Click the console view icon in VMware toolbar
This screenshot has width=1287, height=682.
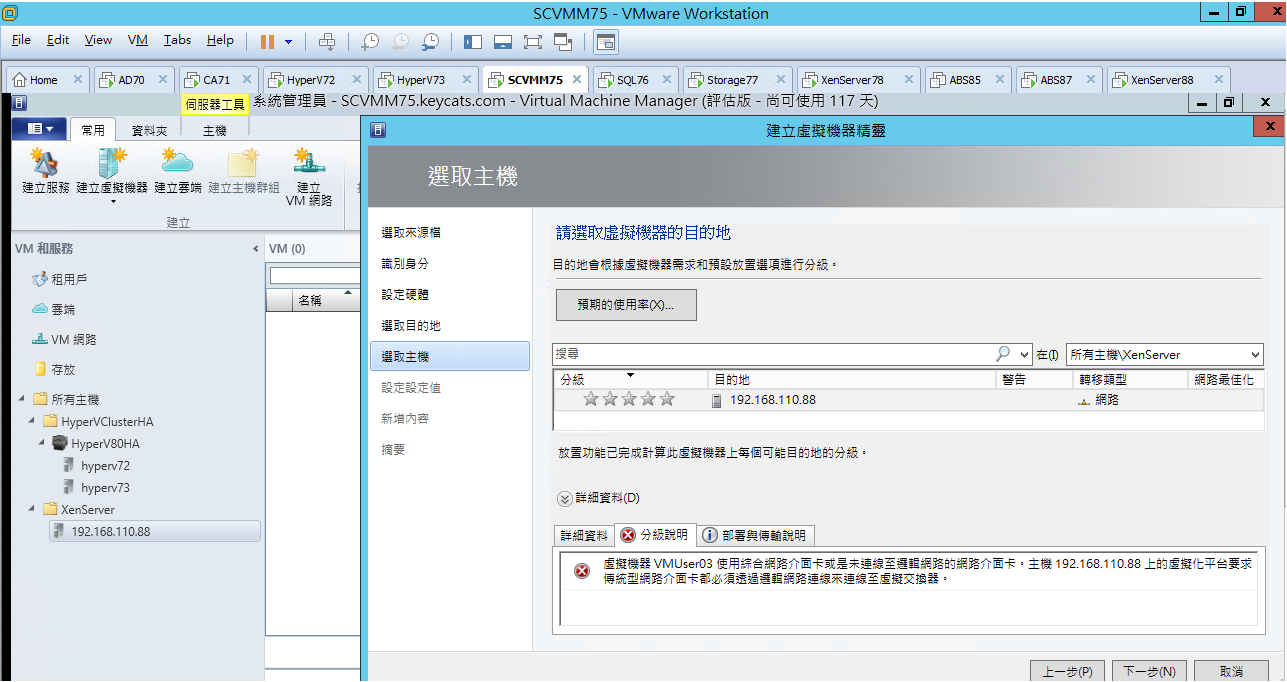pyautogui.click(x=606, y=41)
